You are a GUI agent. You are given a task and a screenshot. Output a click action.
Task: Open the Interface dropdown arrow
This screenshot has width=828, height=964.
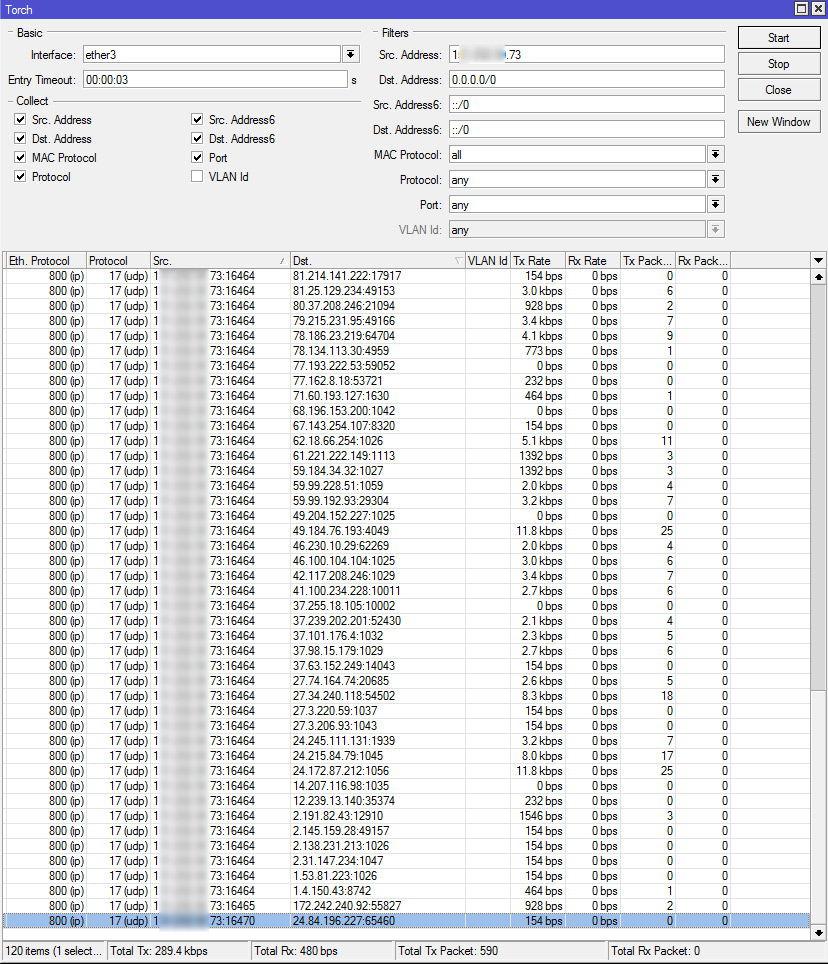[x=350, y=54]
